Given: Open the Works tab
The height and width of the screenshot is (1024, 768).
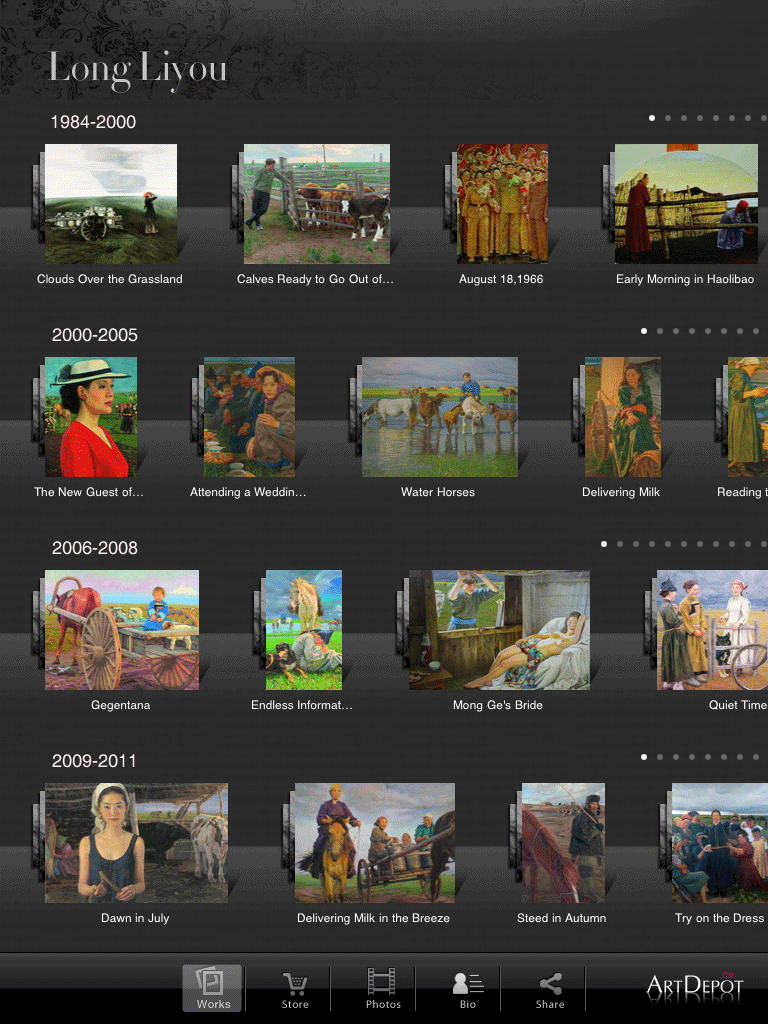Looking at the screenshot, I should (x=212, y=988).
